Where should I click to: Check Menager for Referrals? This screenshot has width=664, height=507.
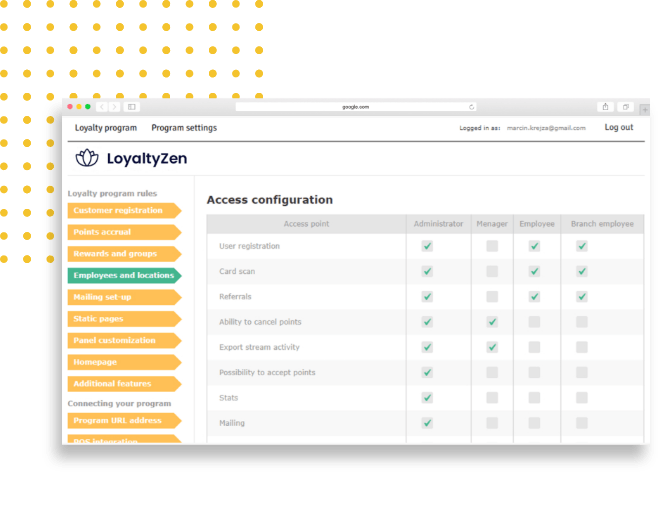492,297
